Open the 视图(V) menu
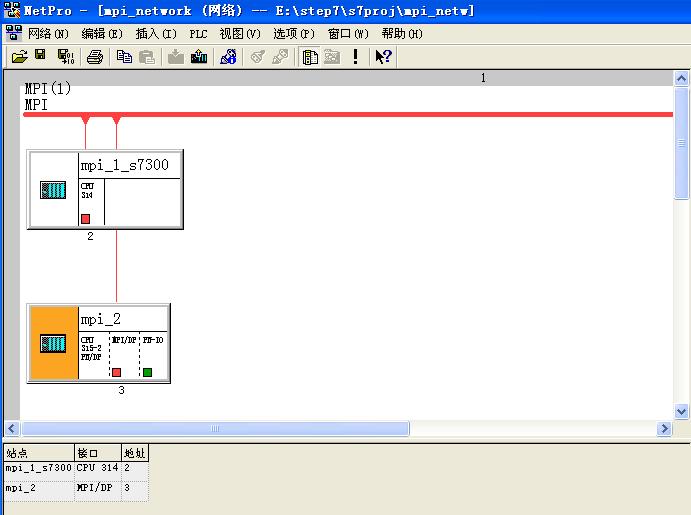This screenshot has height=515, width=691. click(x=240, y=33)
